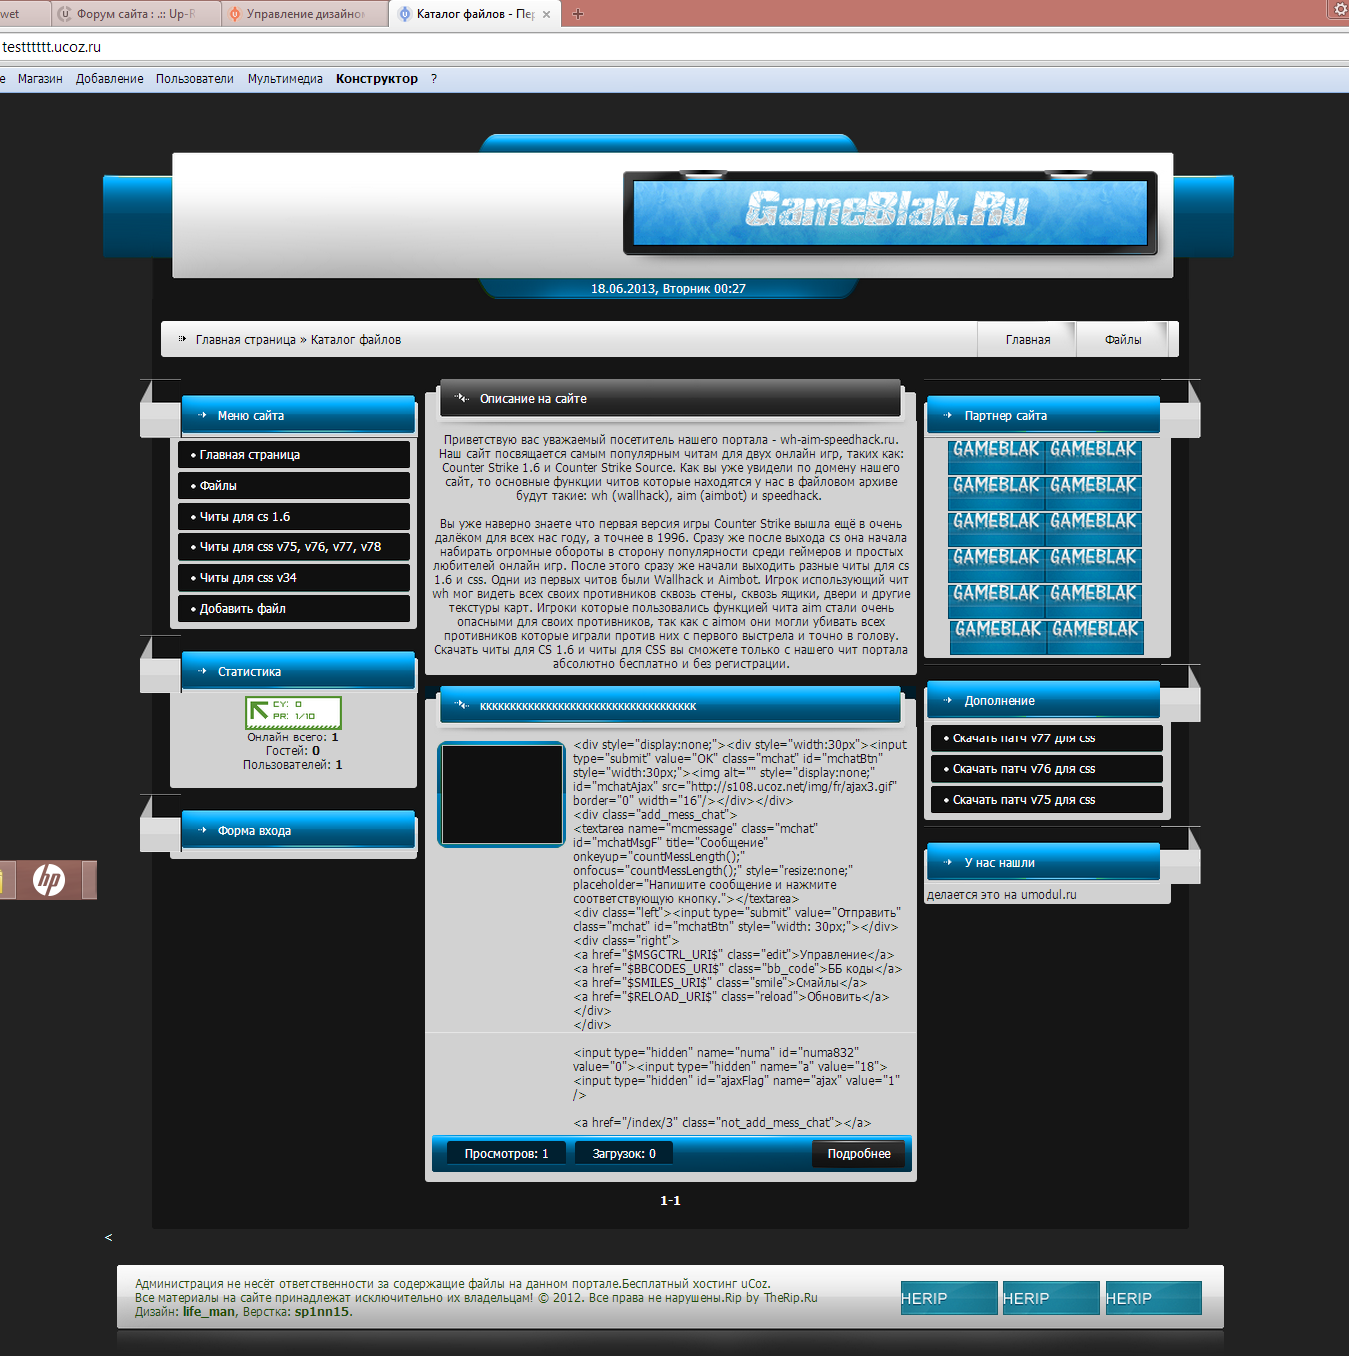Click the Каталог файлов breadcrumb link

point(356,340)
